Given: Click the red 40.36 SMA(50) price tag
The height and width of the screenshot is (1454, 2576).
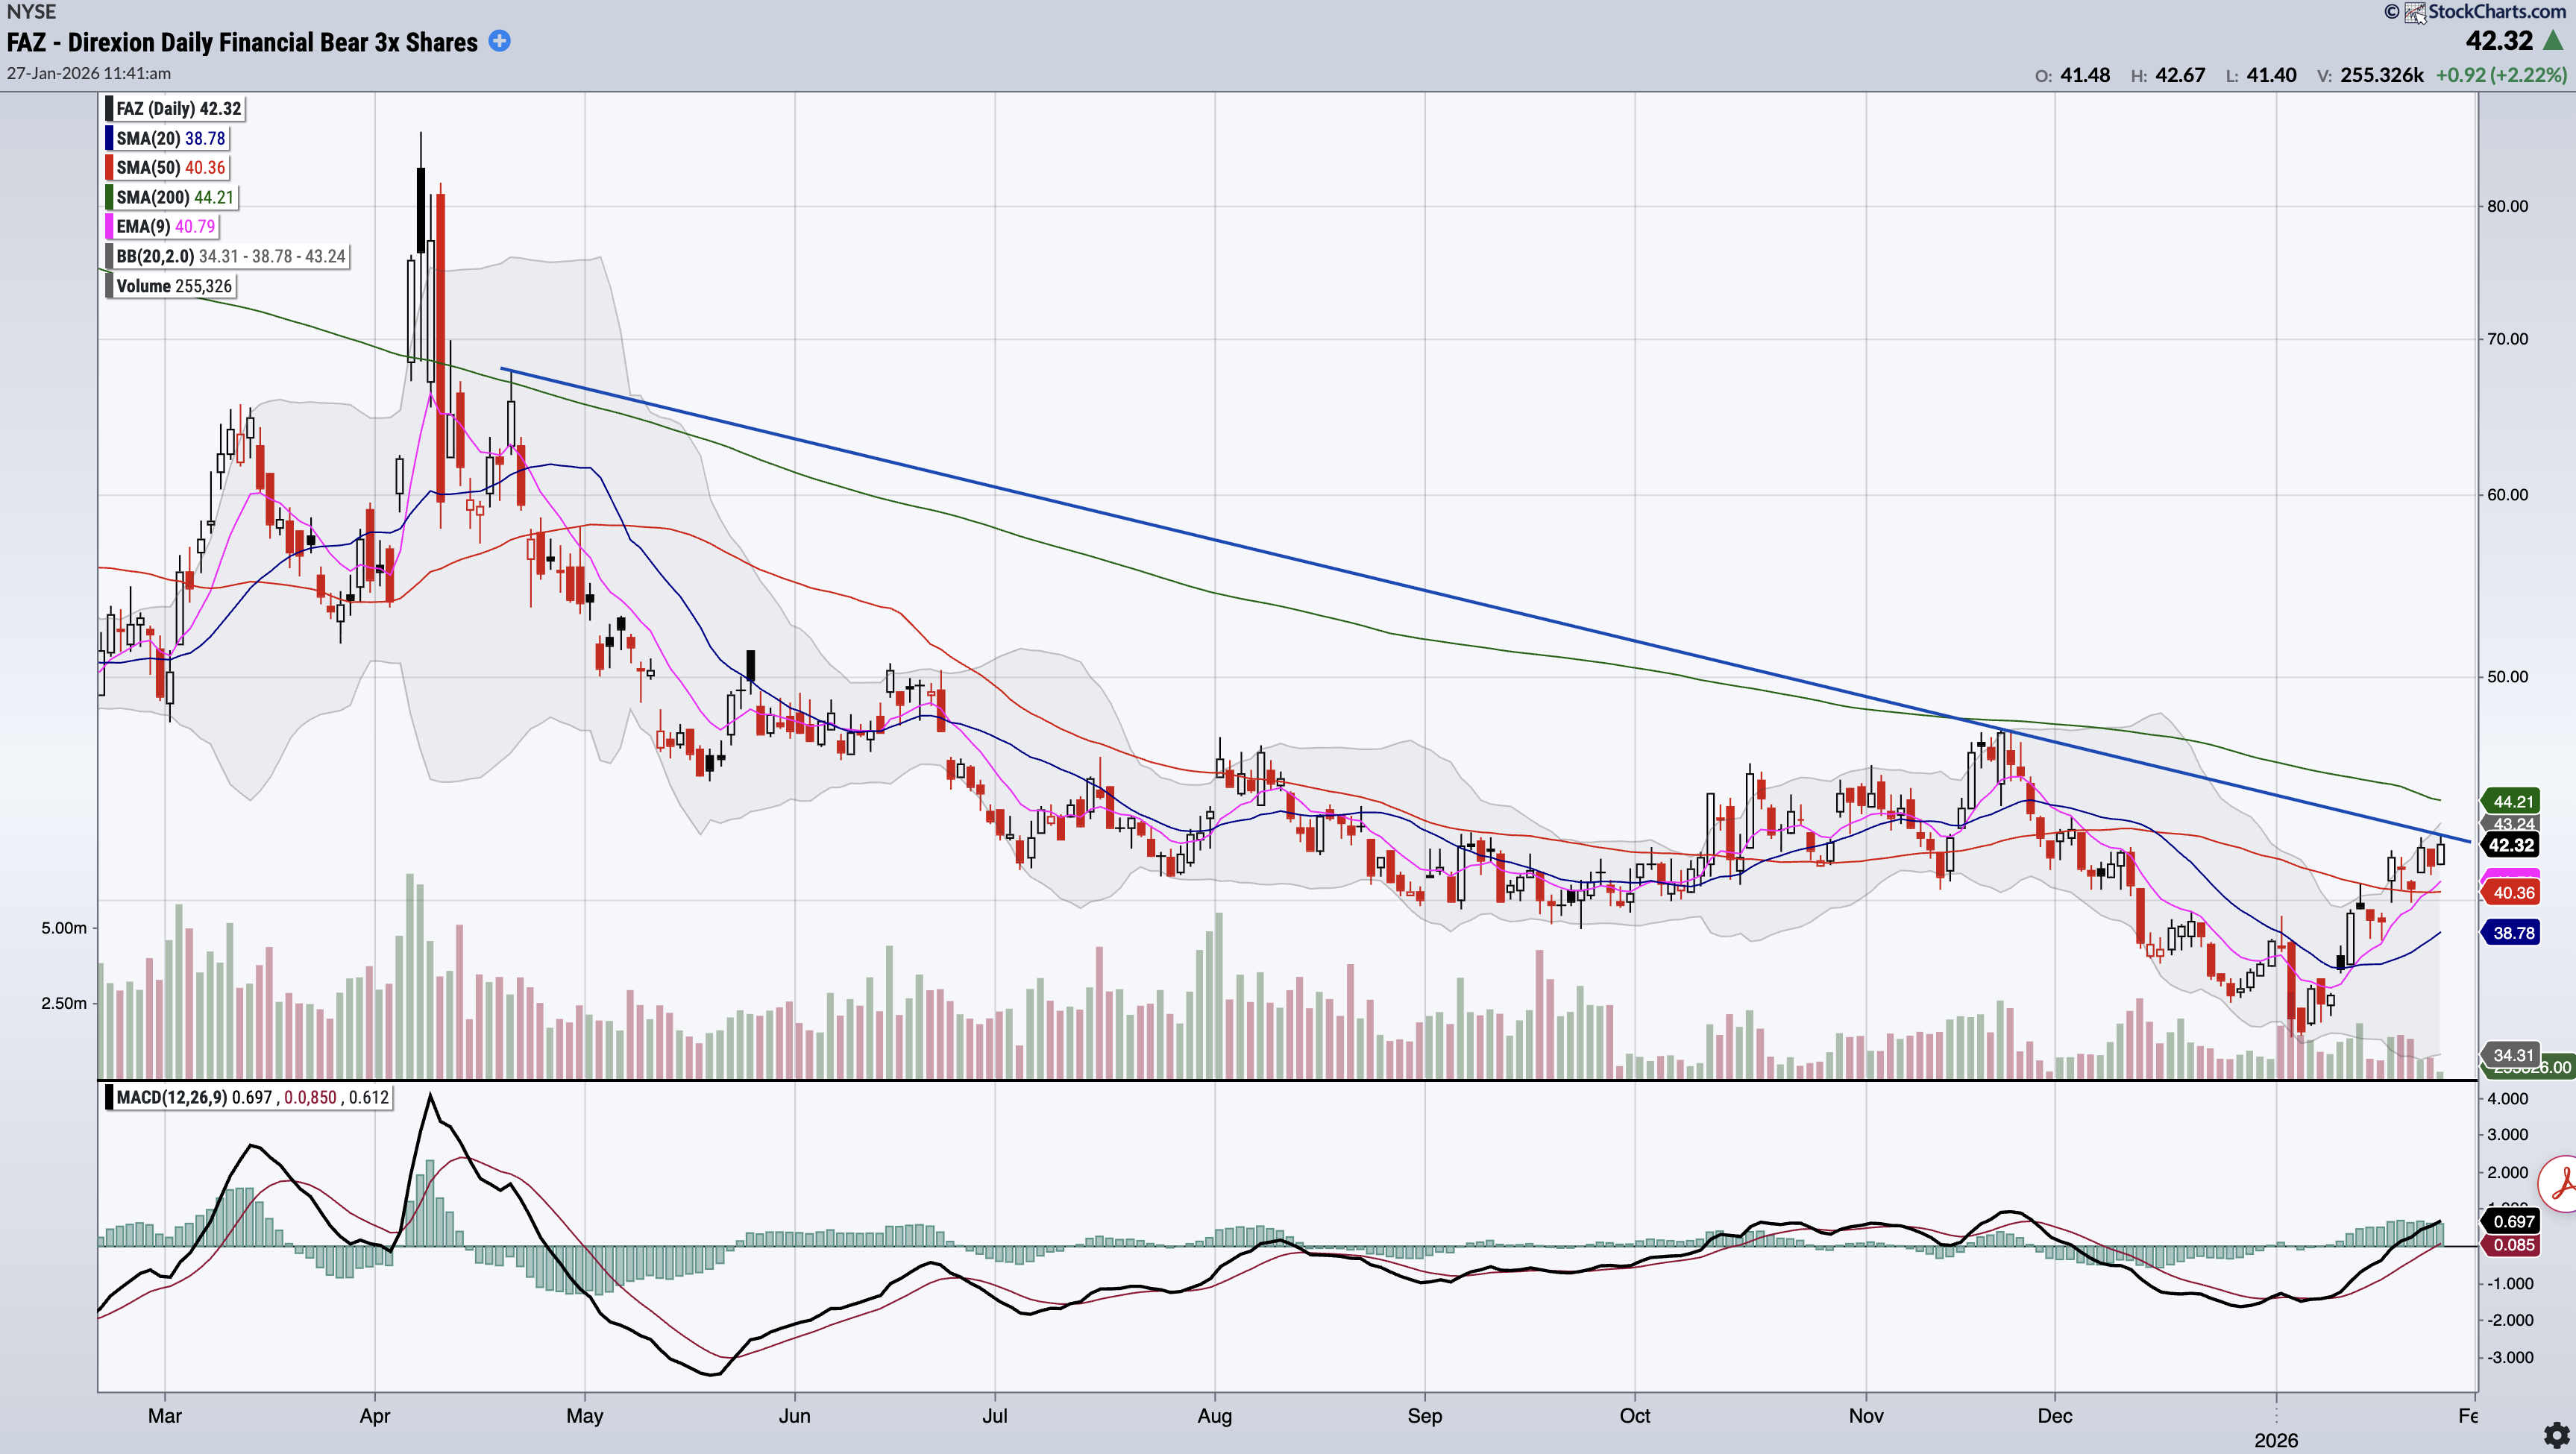Looking at the screenshot, I should pyautogui.click(x=2511, y=893).
